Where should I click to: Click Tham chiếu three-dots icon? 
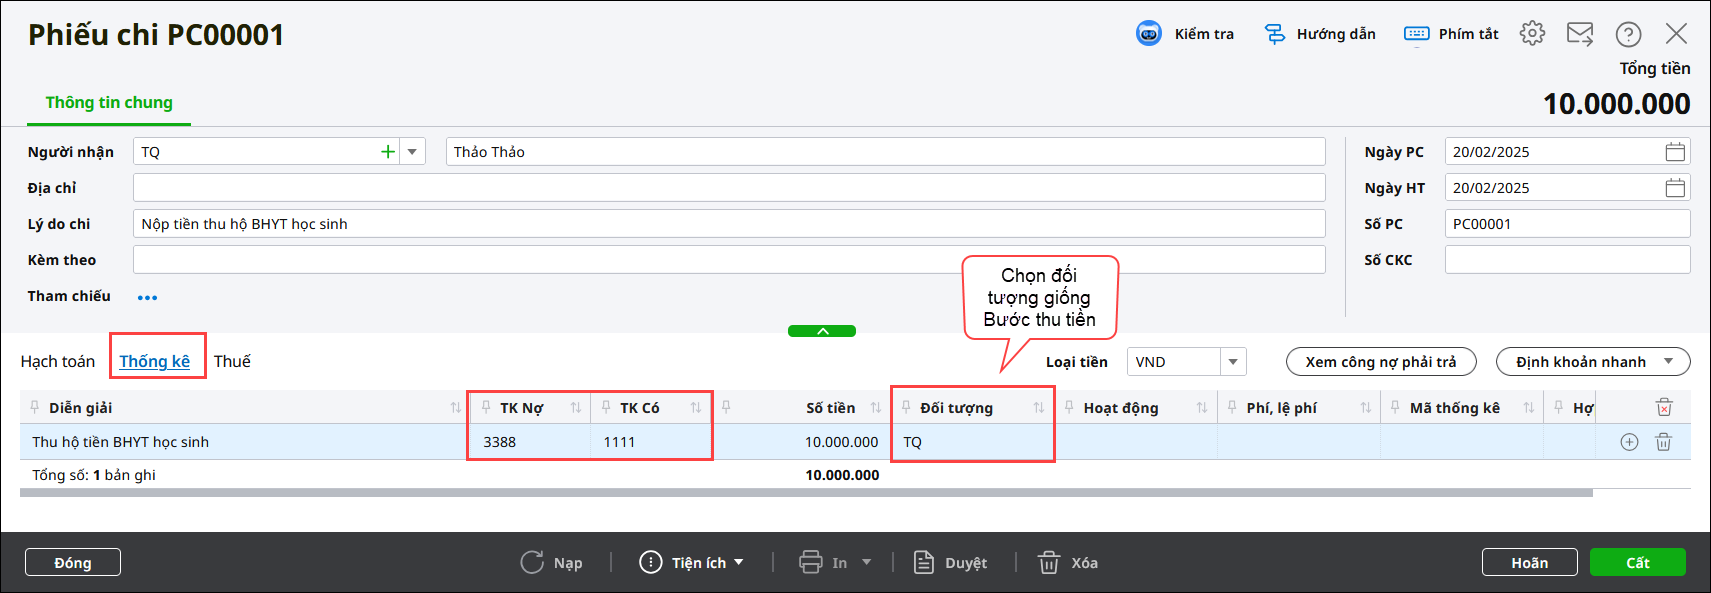pos(147,297)
